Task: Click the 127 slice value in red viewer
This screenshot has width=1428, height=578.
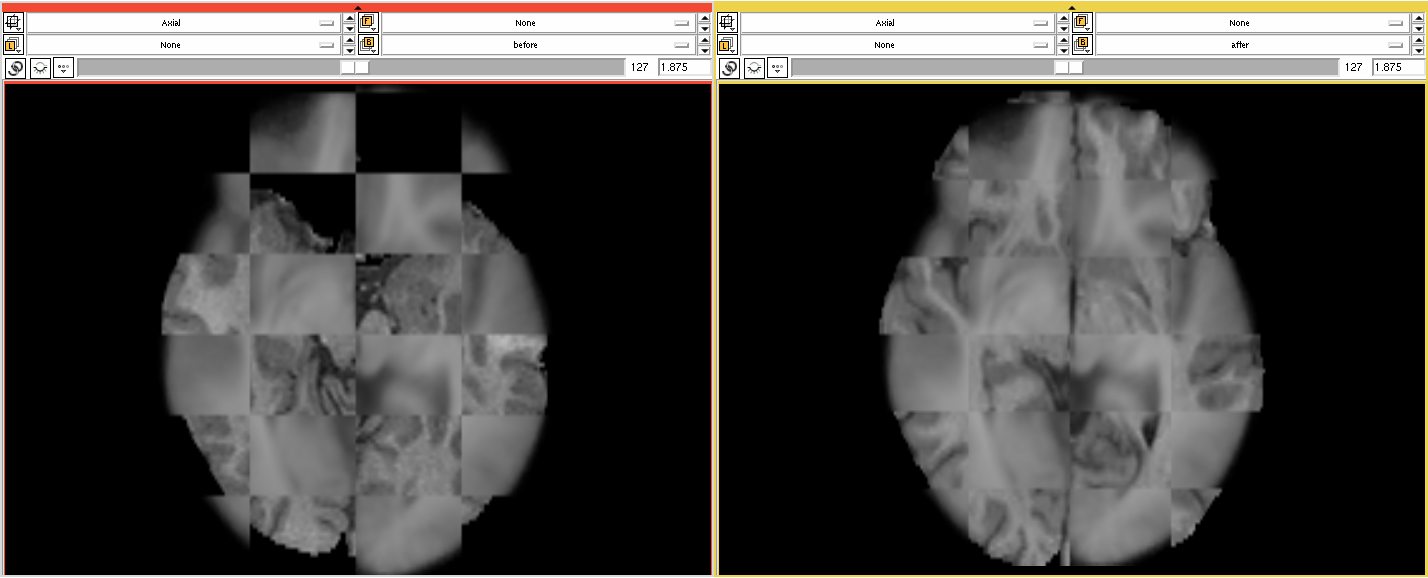Action: click(x=640, y=67)
